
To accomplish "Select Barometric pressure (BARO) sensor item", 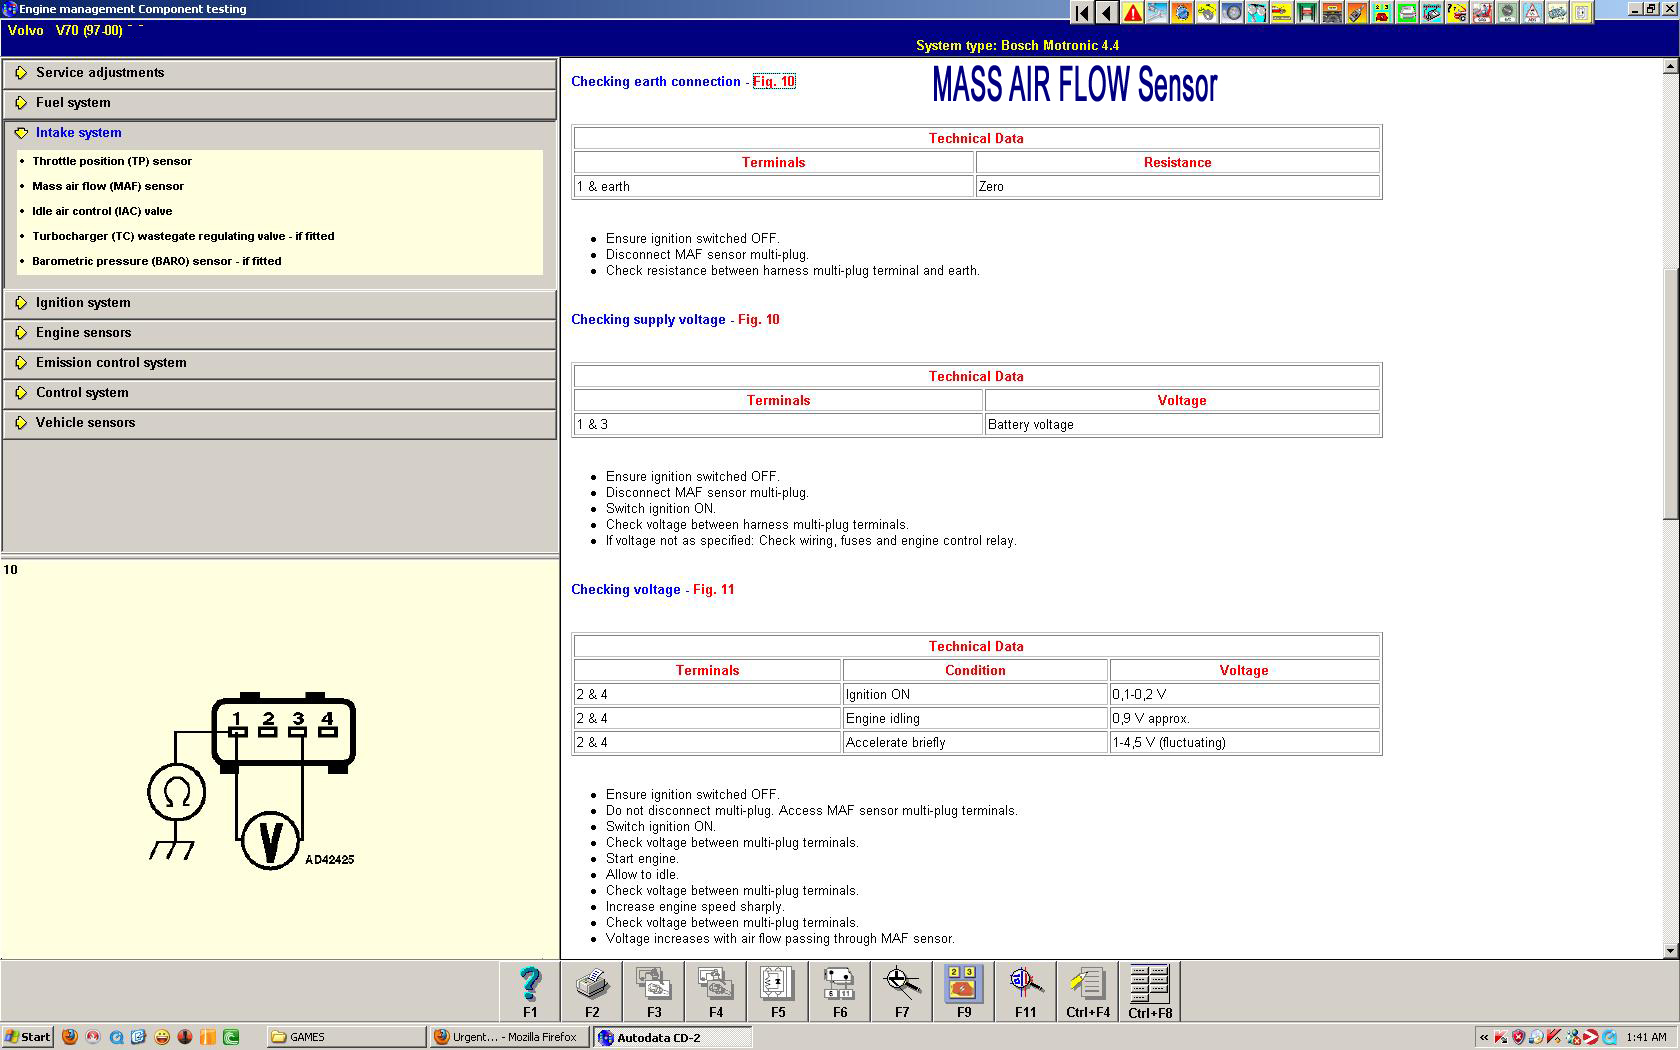I will click(157, 261).
